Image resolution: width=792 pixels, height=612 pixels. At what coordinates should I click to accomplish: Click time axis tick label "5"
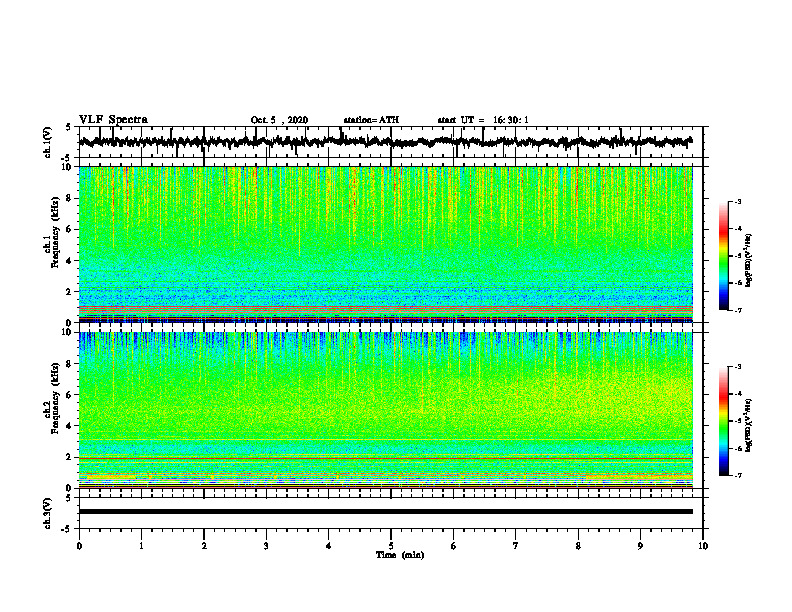(x=391, y=546)
